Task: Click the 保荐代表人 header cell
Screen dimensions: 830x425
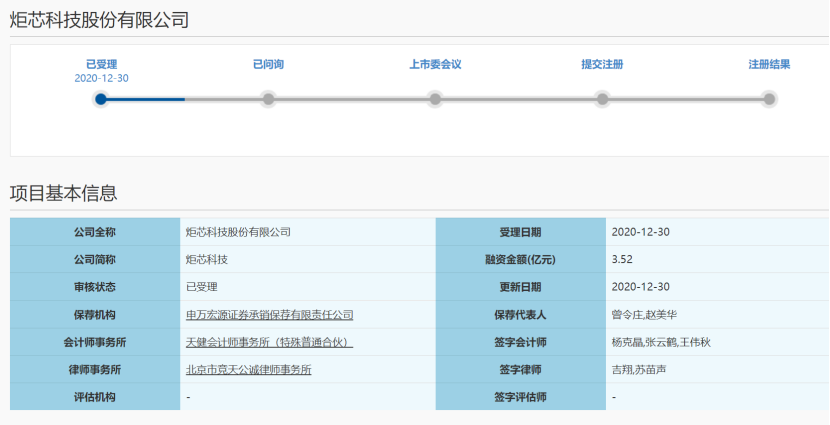Action: click(x=520, y=314)
